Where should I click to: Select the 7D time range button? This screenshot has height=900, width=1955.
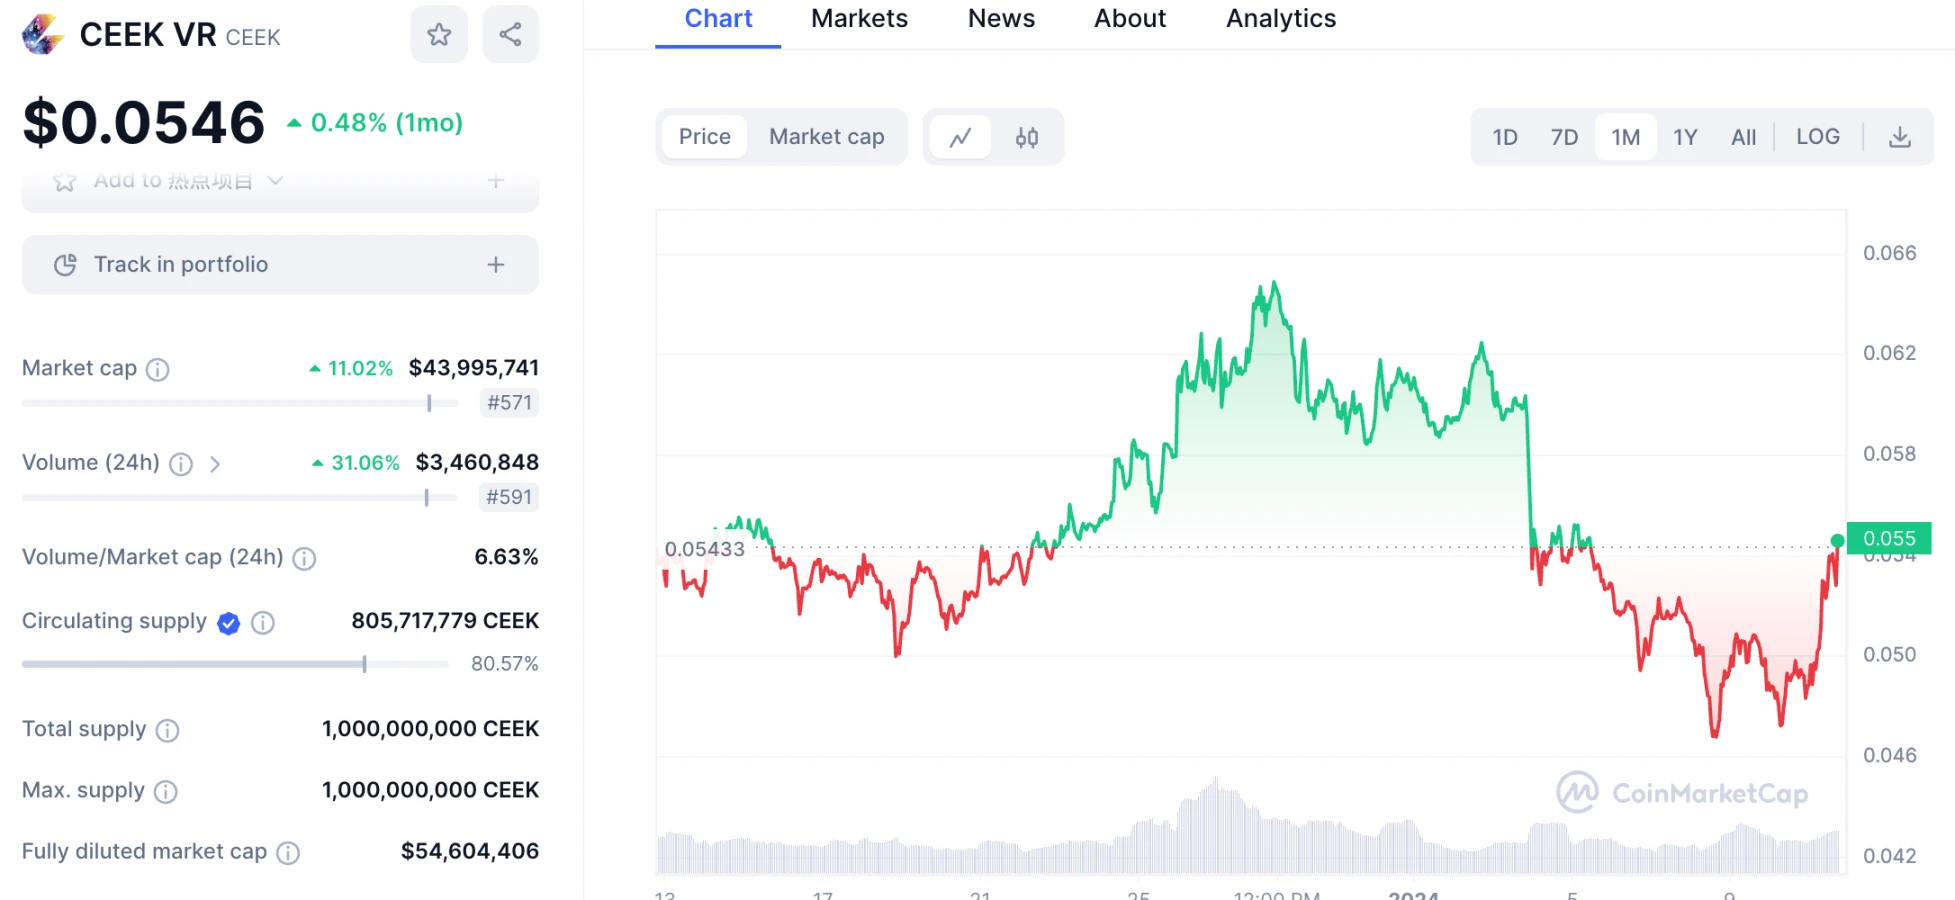point(1564,137)
